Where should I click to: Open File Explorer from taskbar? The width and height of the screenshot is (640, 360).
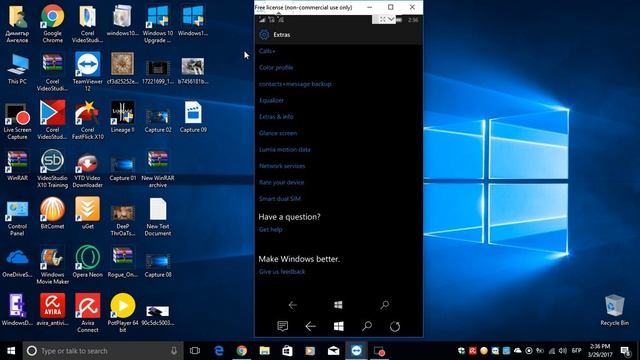click(264, 351)
